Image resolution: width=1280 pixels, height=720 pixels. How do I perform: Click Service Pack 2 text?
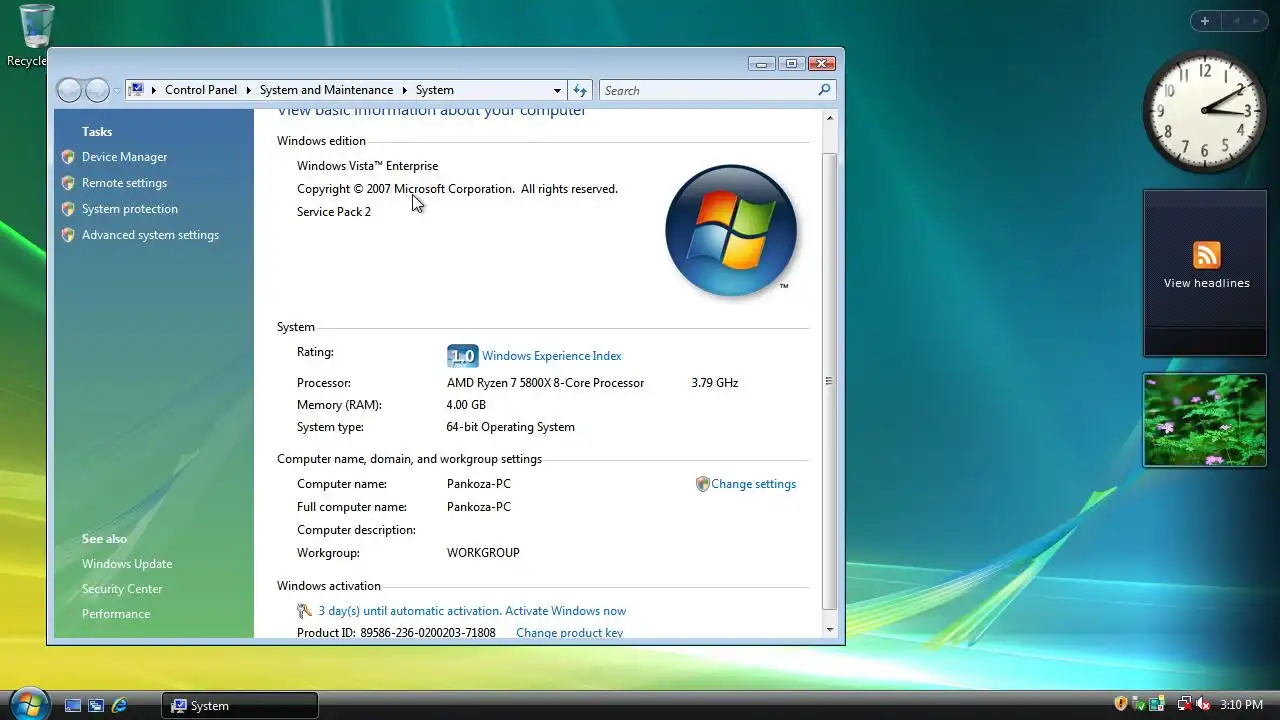pos(334,212)
